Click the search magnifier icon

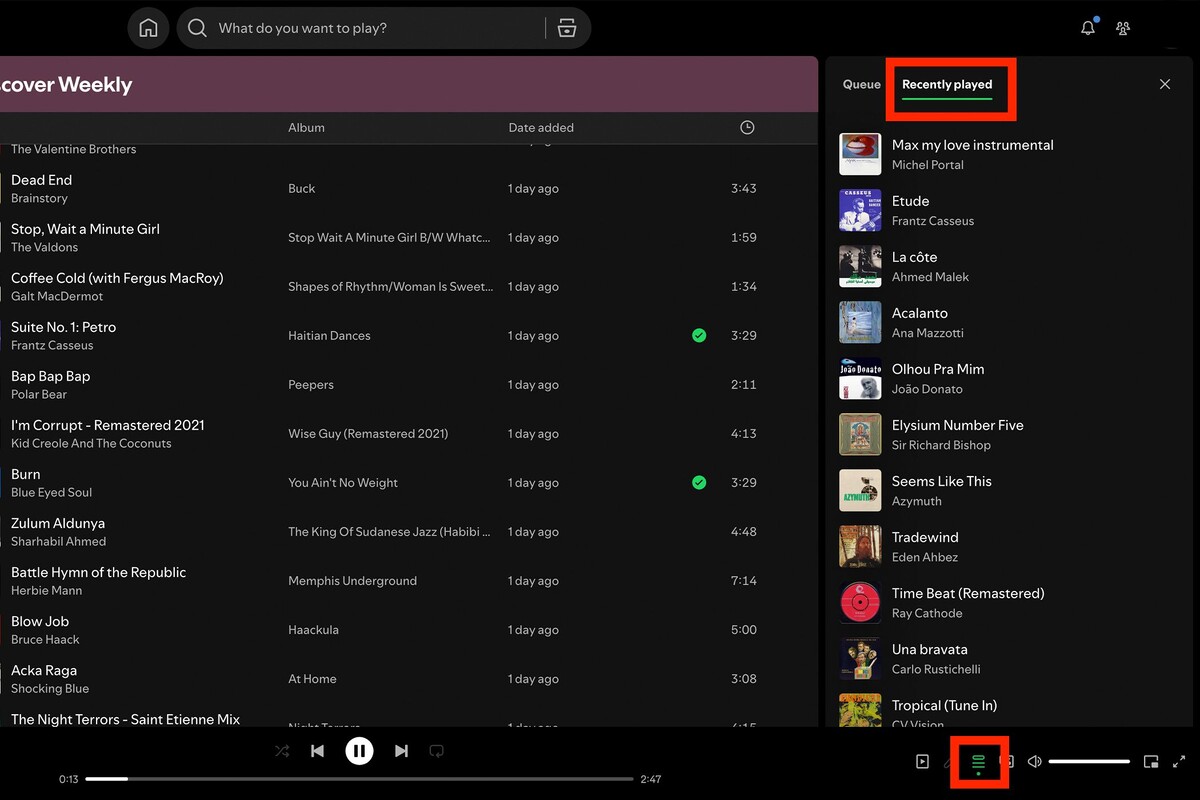click(x=197, y=28)
